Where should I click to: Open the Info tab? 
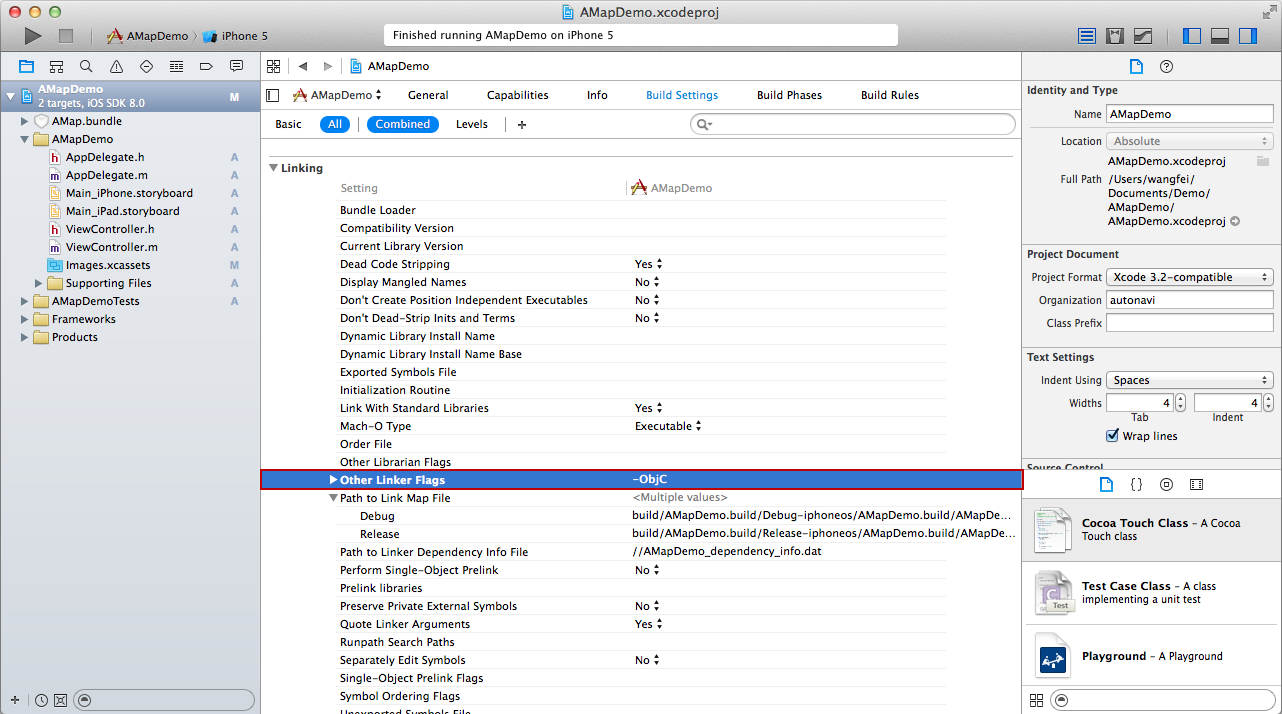597,95
